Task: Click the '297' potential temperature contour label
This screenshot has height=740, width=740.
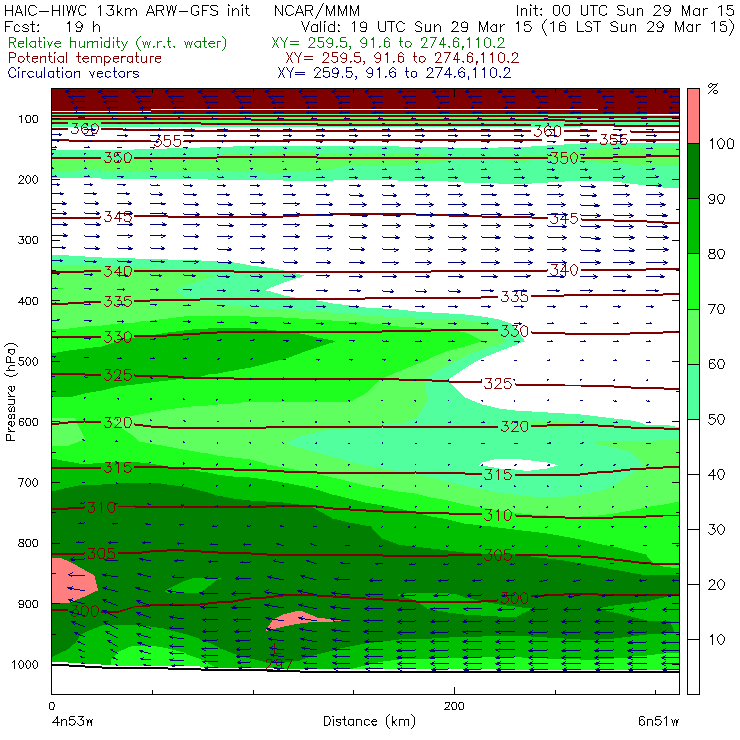Action: coord(279,664)
